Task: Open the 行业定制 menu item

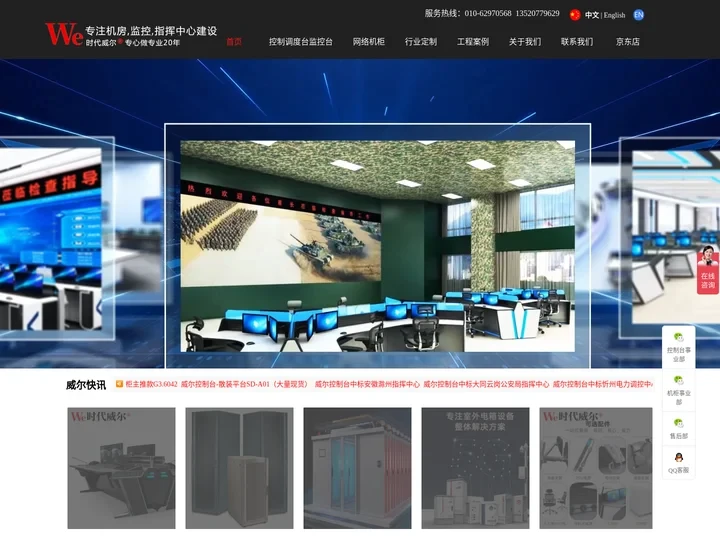Action: pyautogui.click(x=421, y=42)
